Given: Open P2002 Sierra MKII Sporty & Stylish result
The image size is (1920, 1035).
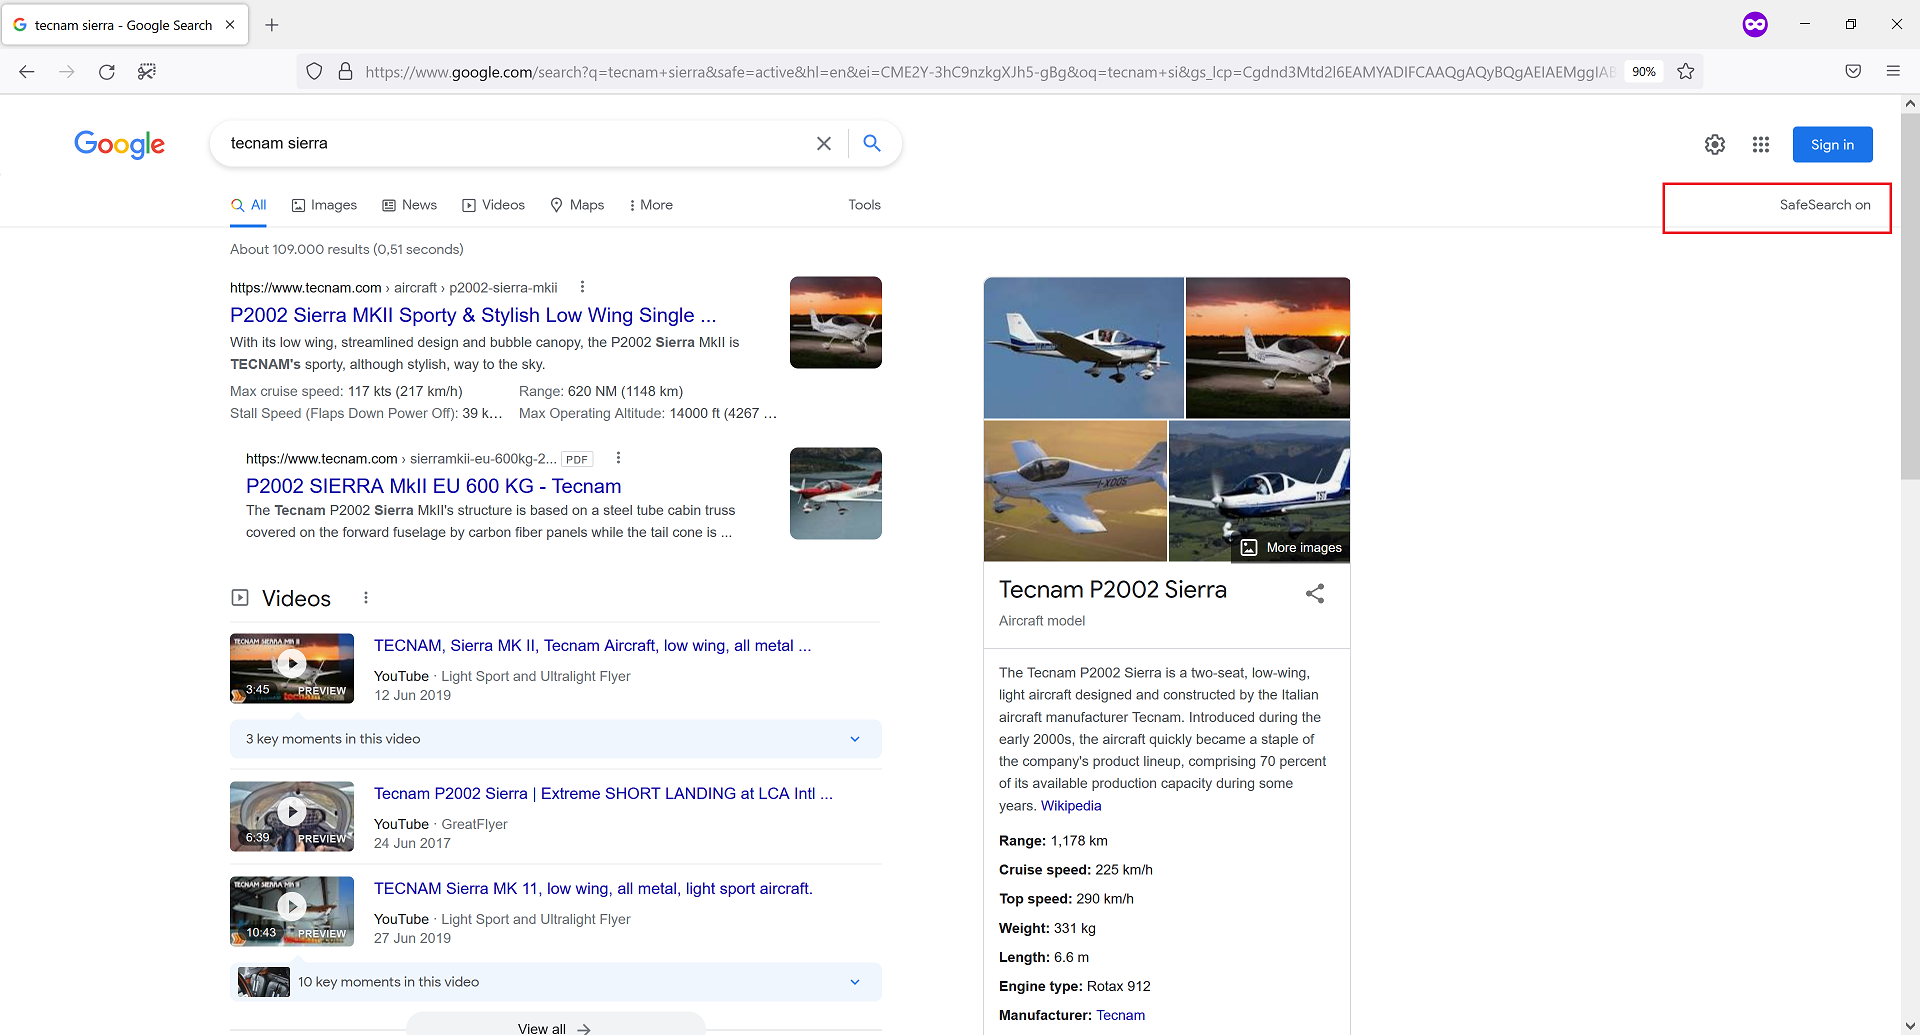Looking at the screenshot, I should (x=473, y=315).
